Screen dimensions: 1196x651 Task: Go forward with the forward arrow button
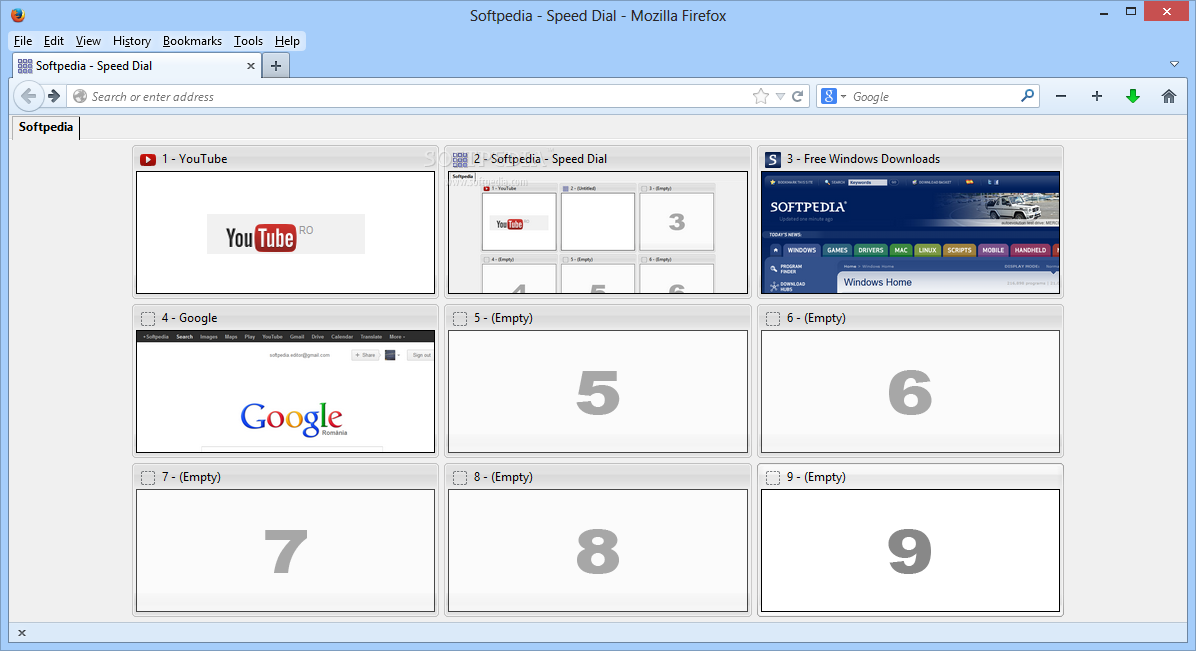(x=53, y=96)
